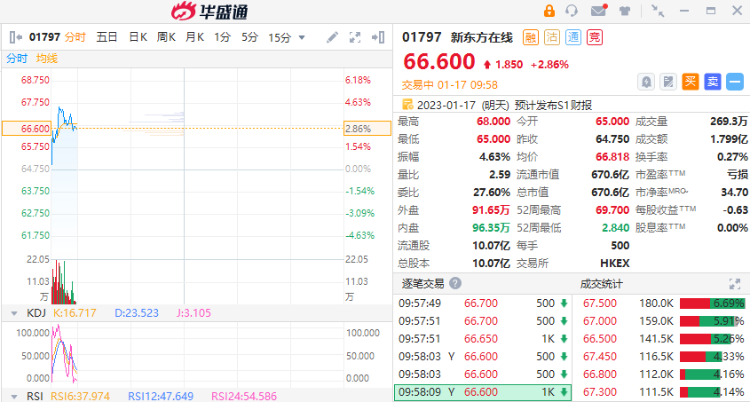Collapse right panel arrow icon
Screen dimensions: 750x402
pyautogui.click(x=378, y=37)
